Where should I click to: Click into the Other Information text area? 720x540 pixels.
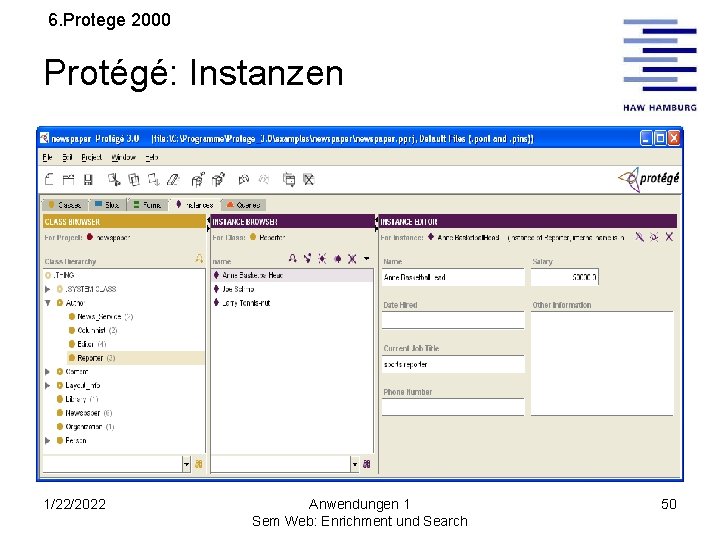[x=602, y=364]
